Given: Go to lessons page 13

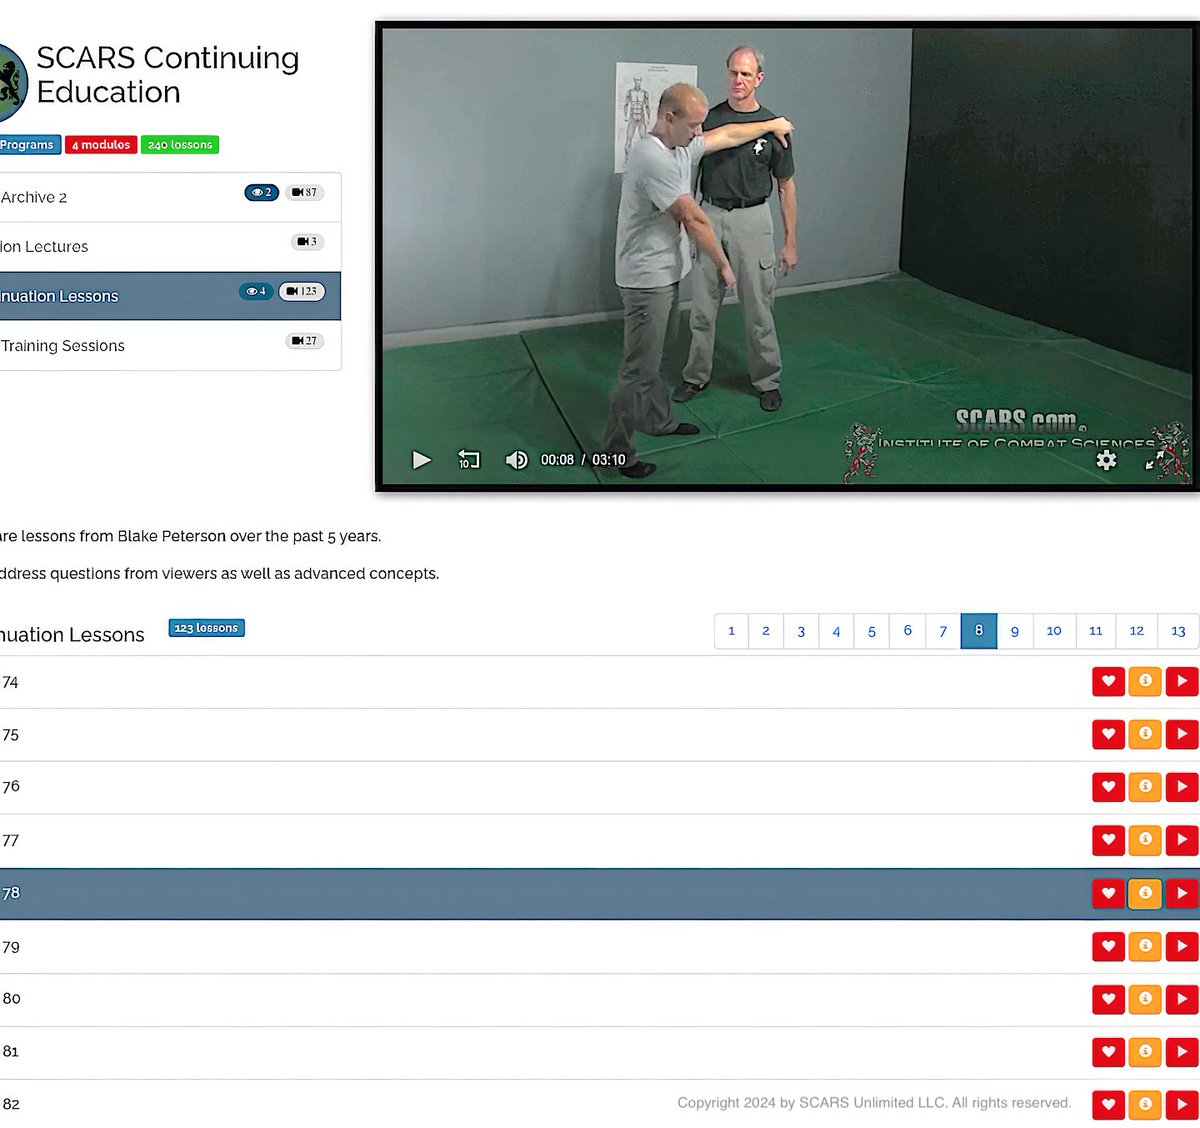Looking at the screenshot, I should click(1178, 631).
